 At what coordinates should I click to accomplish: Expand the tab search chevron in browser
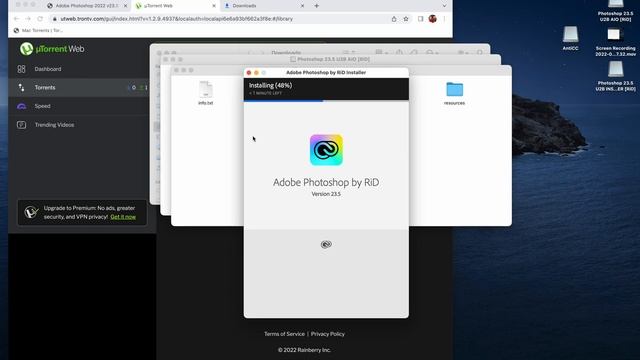click(444, 6)
